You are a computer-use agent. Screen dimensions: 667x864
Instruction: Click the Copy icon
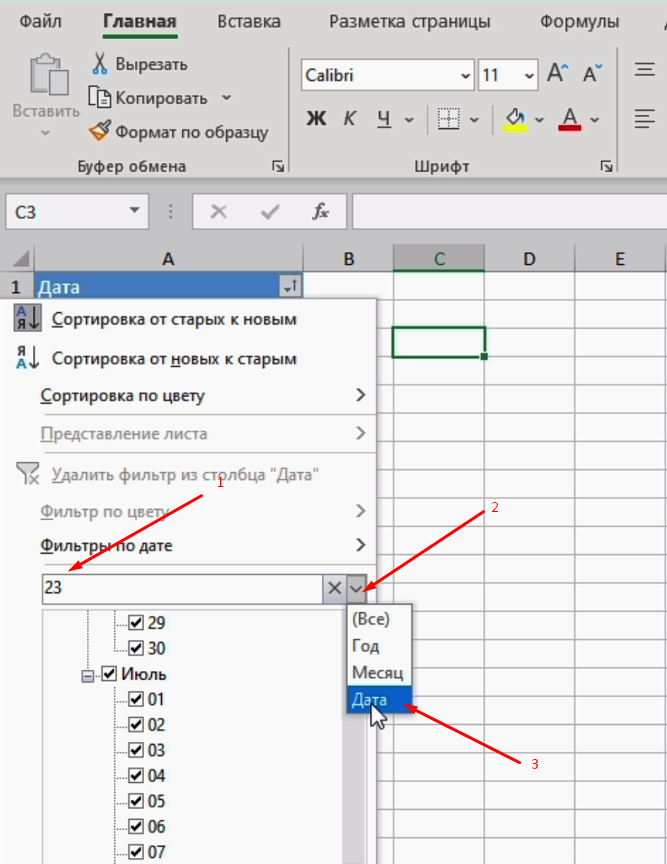(x=100, y=98)
